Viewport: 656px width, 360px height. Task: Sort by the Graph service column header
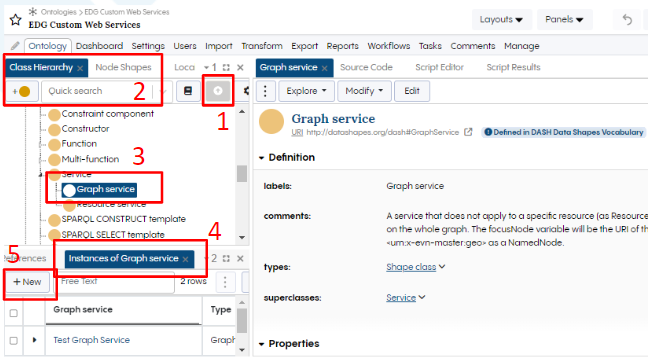coord(83,310)
